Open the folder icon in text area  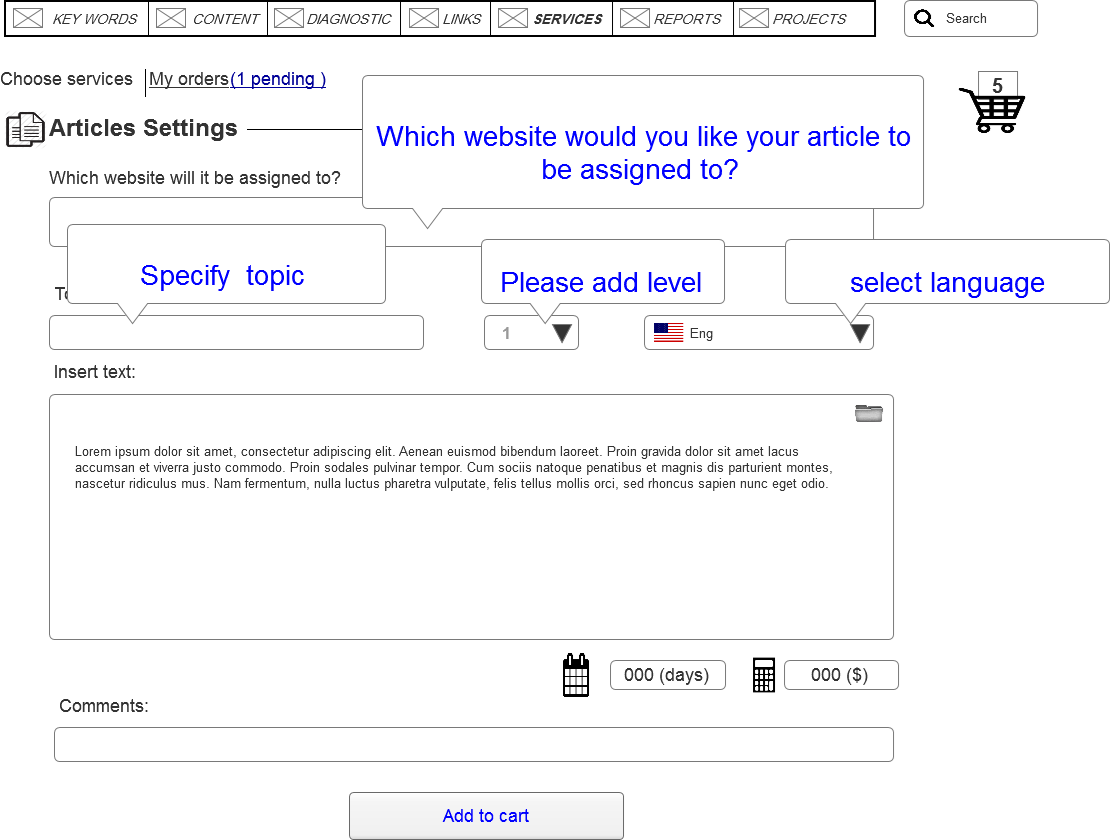pyautogui.click(x=869, y=413)
